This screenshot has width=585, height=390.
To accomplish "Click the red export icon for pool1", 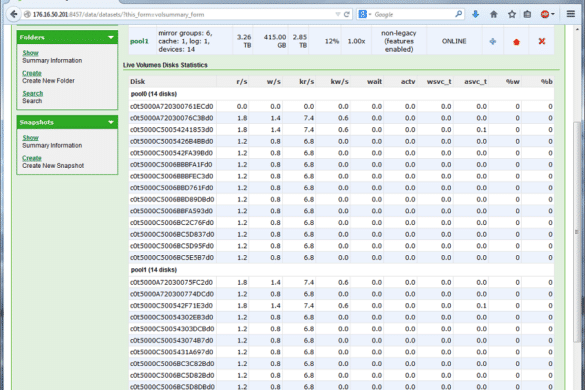I will 516,42.
